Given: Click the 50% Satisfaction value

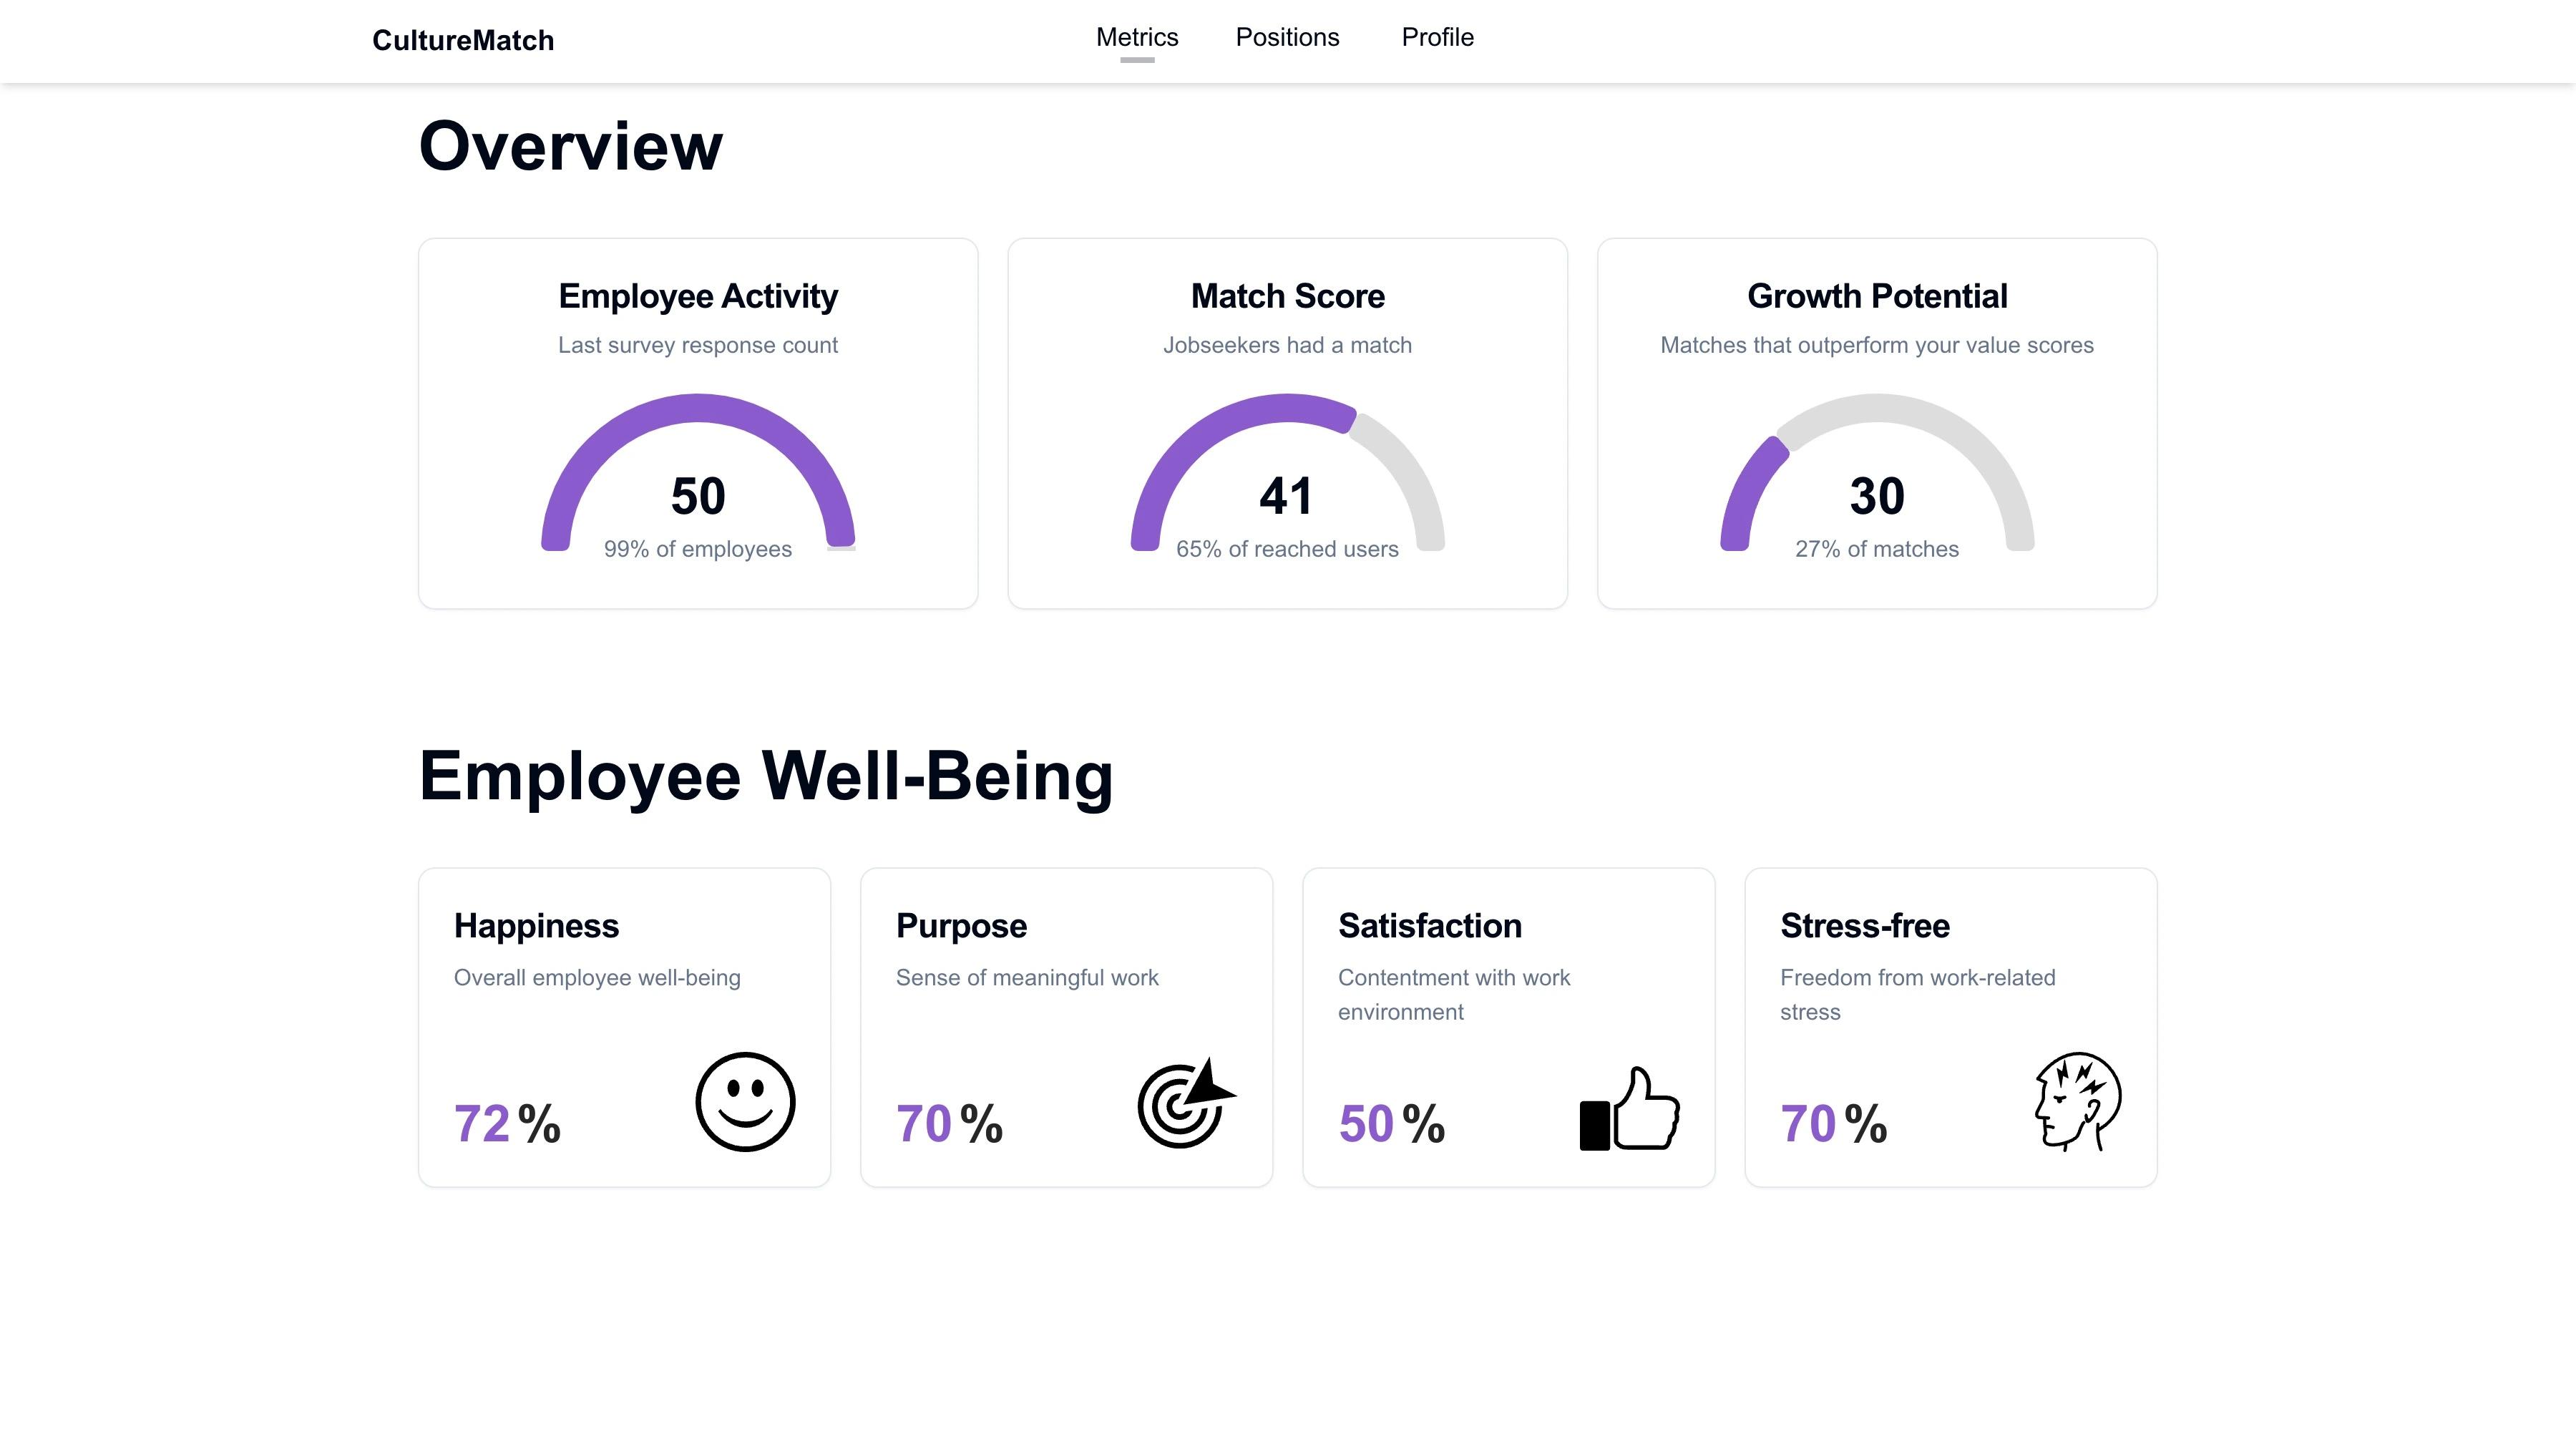Looking at the screenshot, I should pyautogui.click(x=1391, y=1123).
